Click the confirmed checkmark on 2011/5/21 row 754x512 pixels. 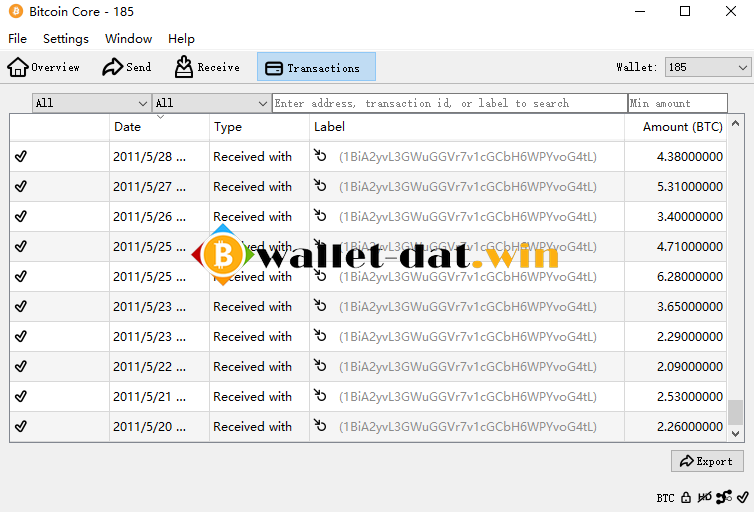(21, 396)
